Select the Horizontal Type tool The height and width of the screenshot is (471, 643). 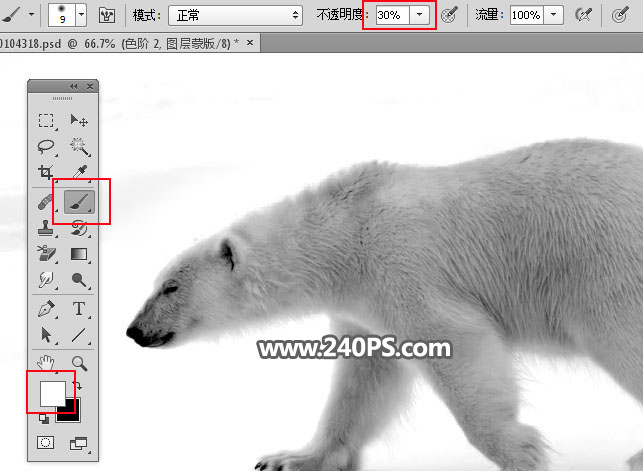click(78, 308)
